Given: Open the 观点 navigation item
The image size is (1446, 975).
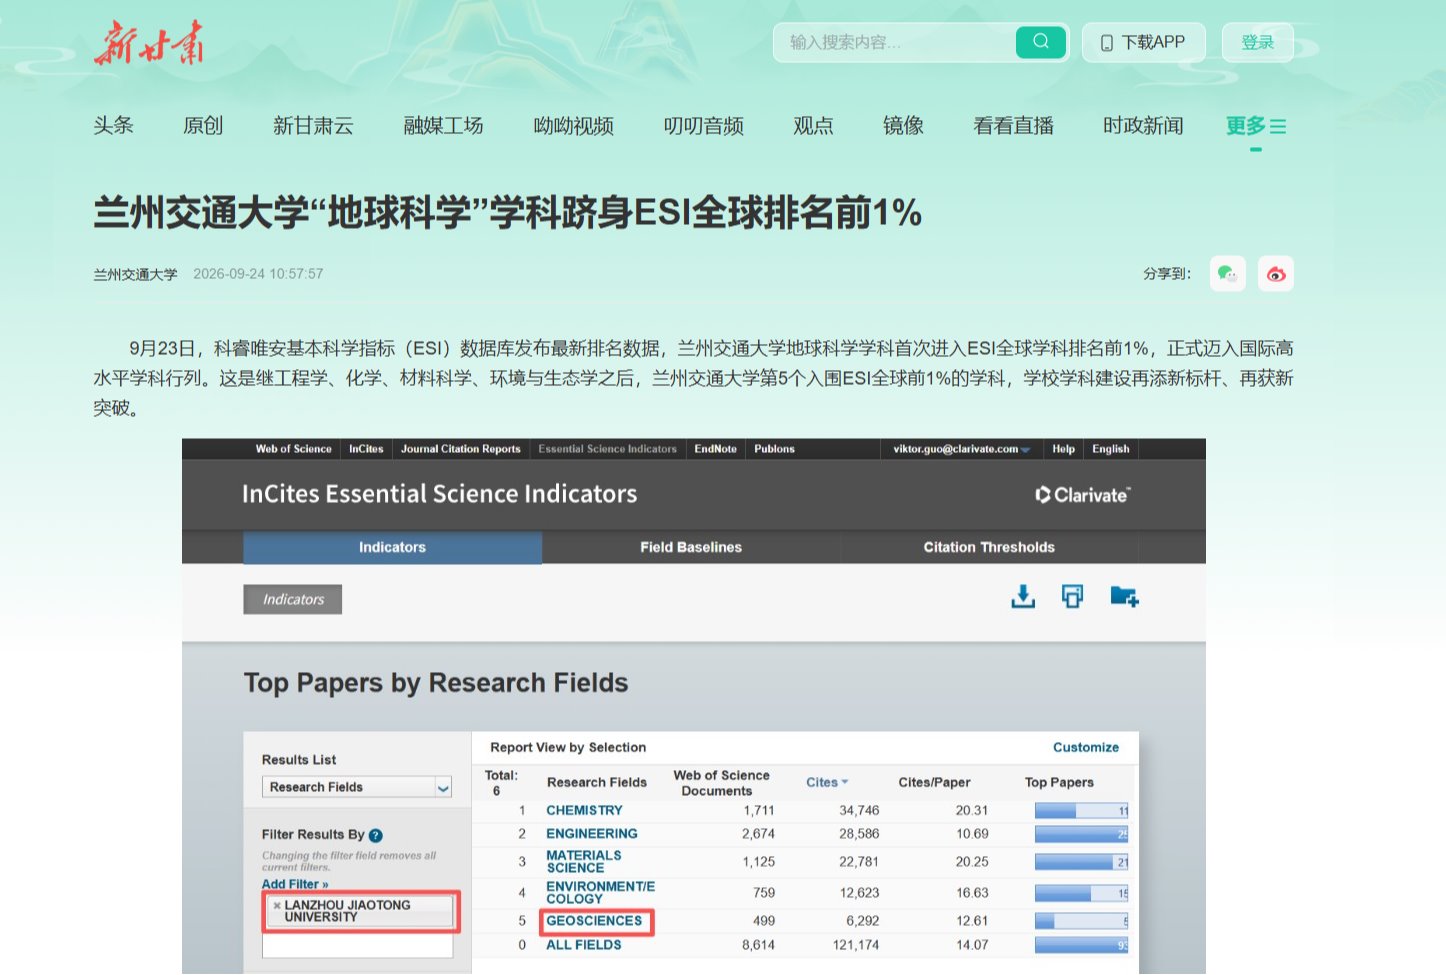Looking at the screenshot, I should pyautogui.click(x=813, y=125).
